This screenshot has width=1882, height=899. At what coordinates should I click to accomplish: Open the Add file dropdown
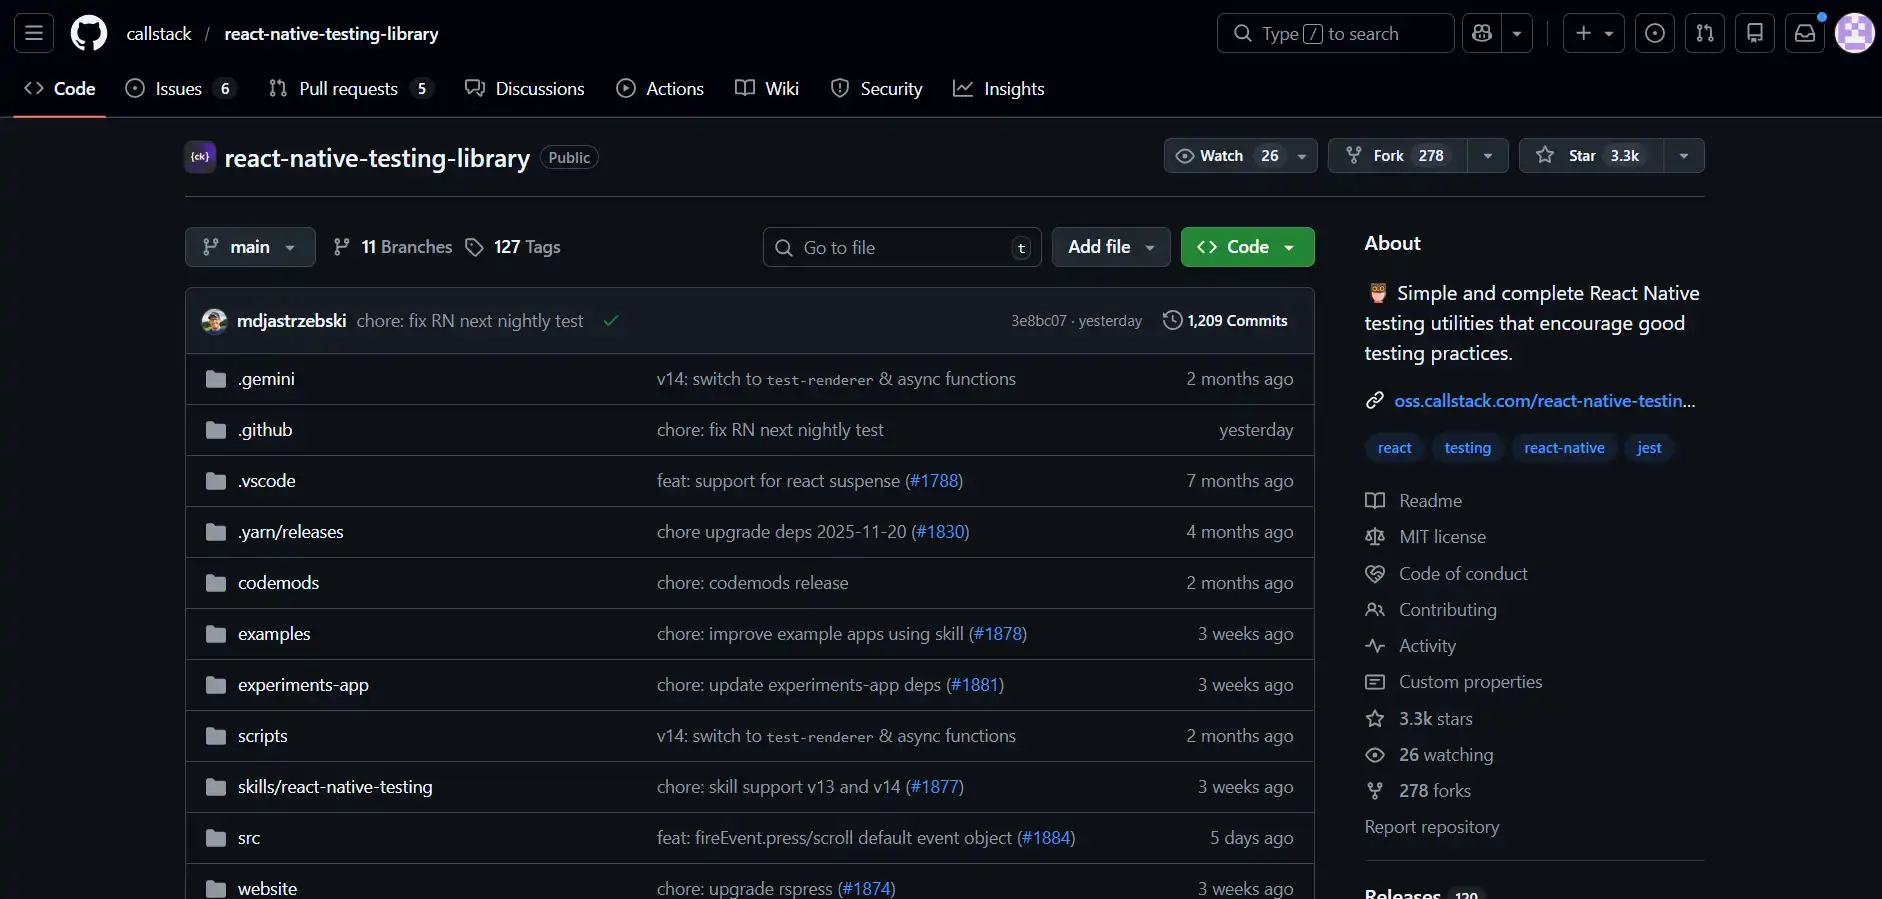pos(1110,247)
